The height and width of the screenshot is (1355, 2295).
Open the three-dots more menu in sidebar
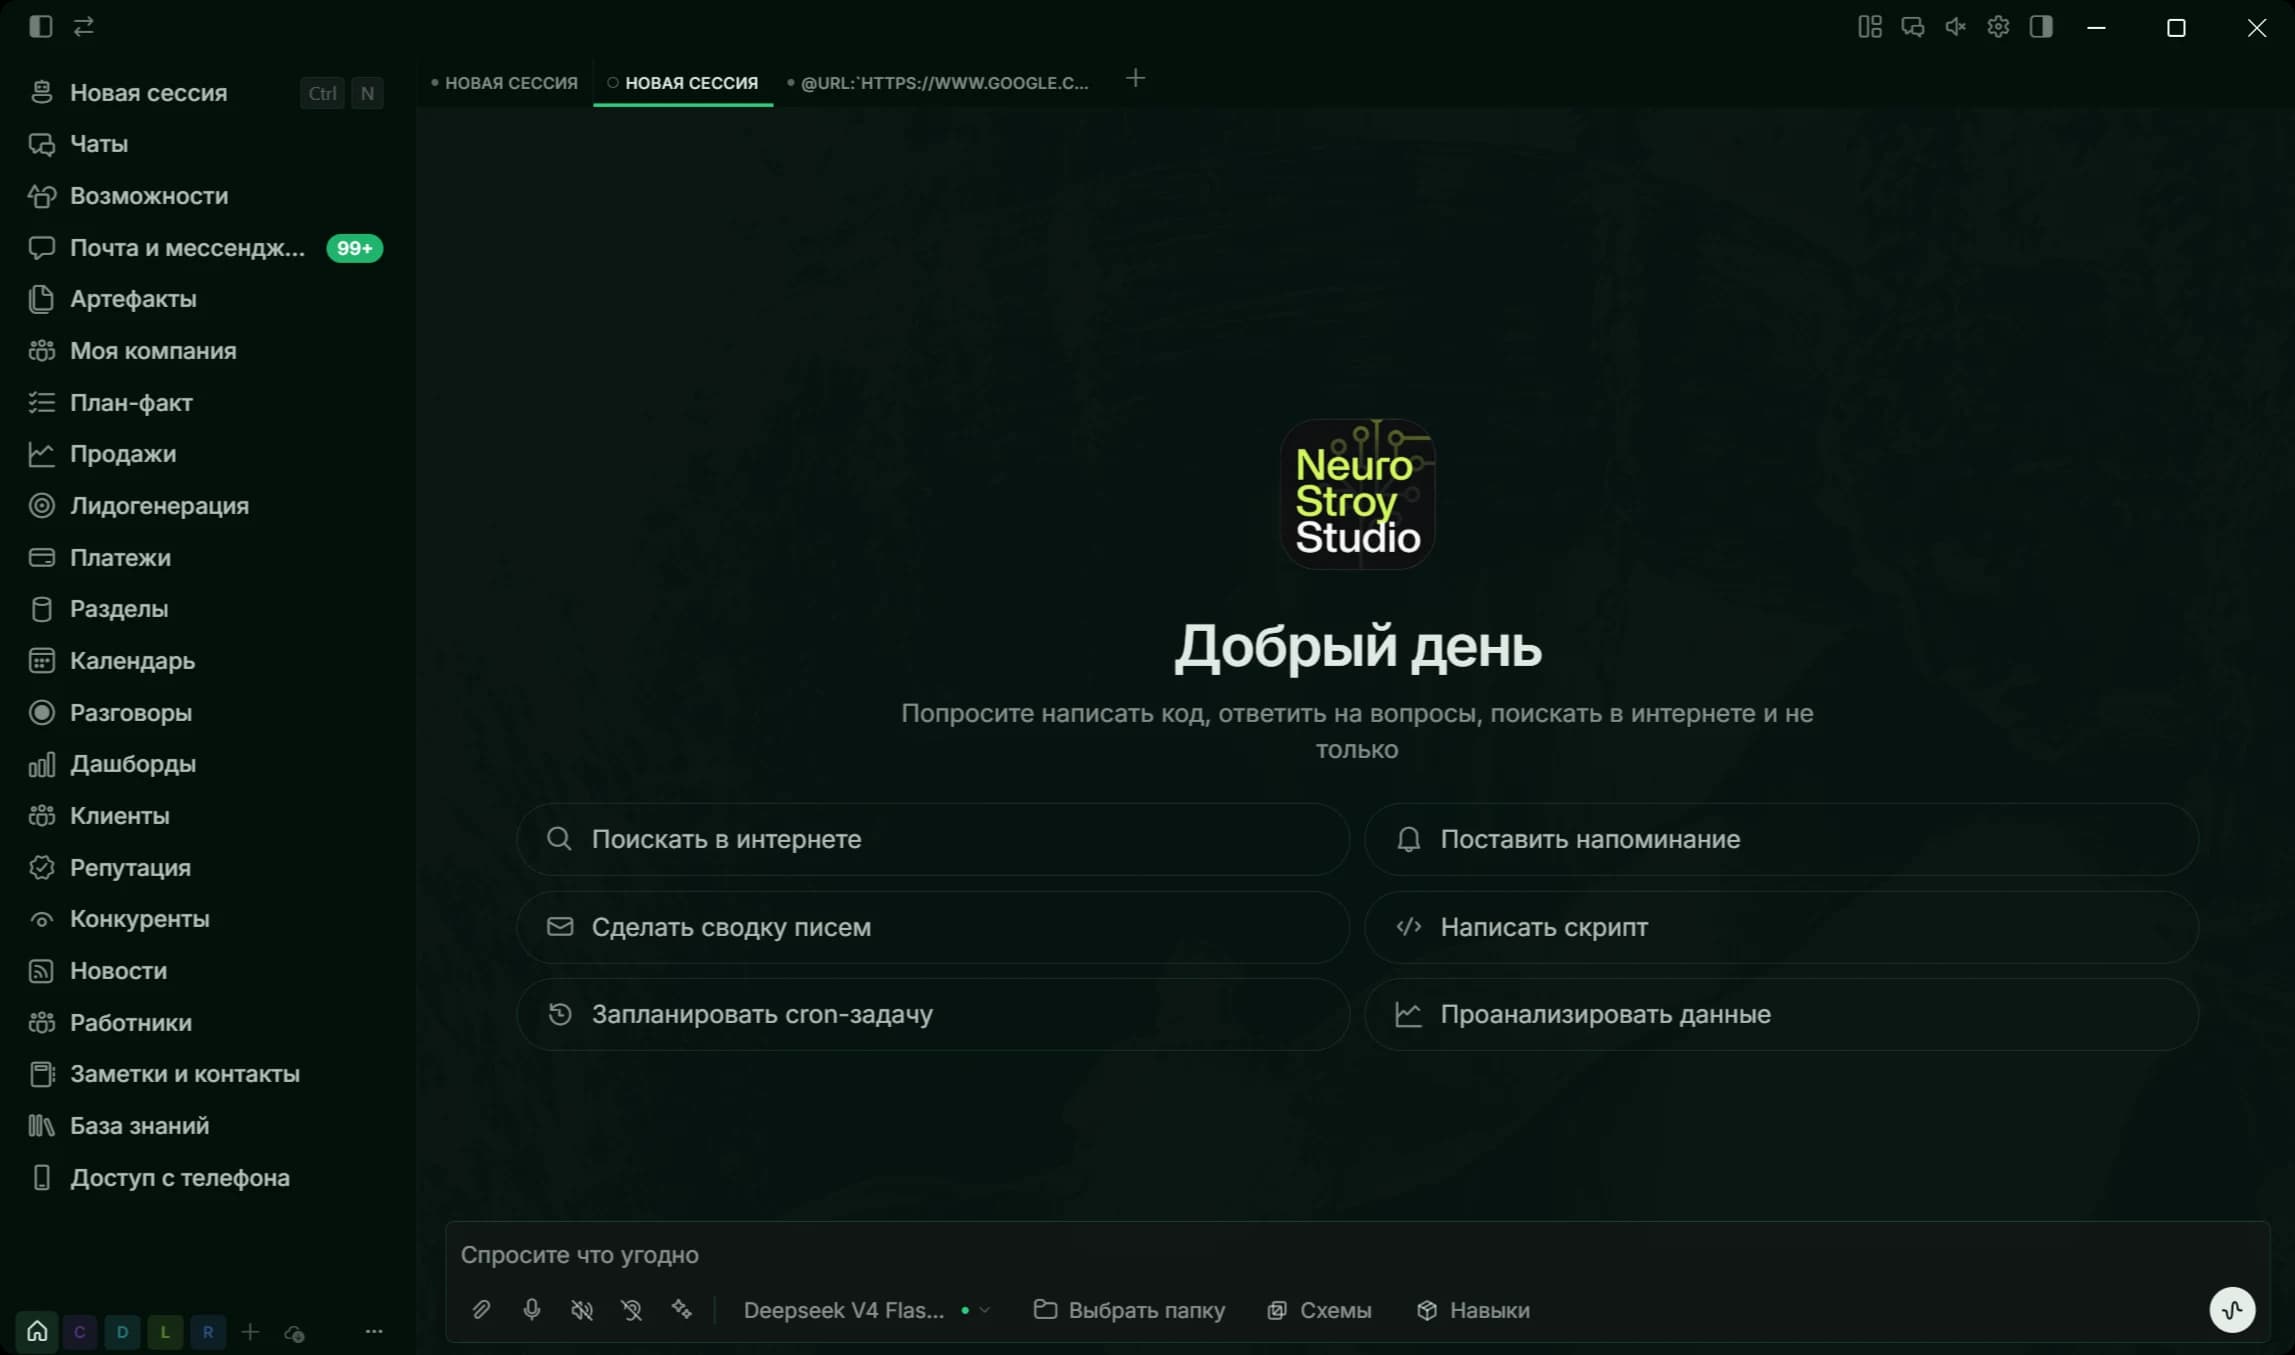[374, 1331]
